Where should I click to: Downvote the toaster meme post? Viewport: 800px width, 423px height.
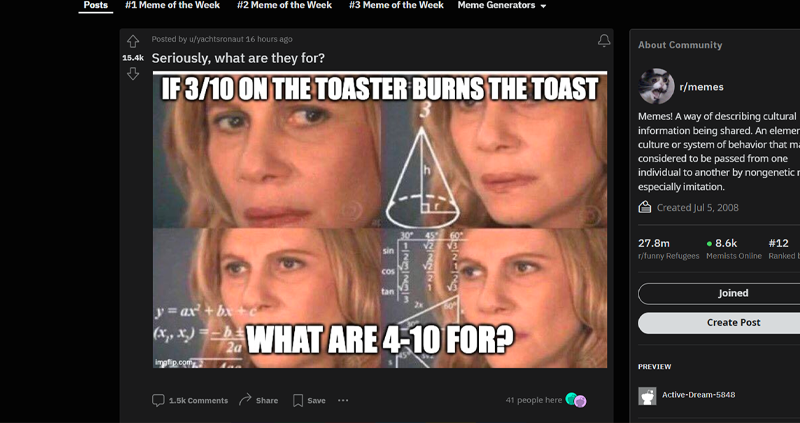[x=133, y=74]
